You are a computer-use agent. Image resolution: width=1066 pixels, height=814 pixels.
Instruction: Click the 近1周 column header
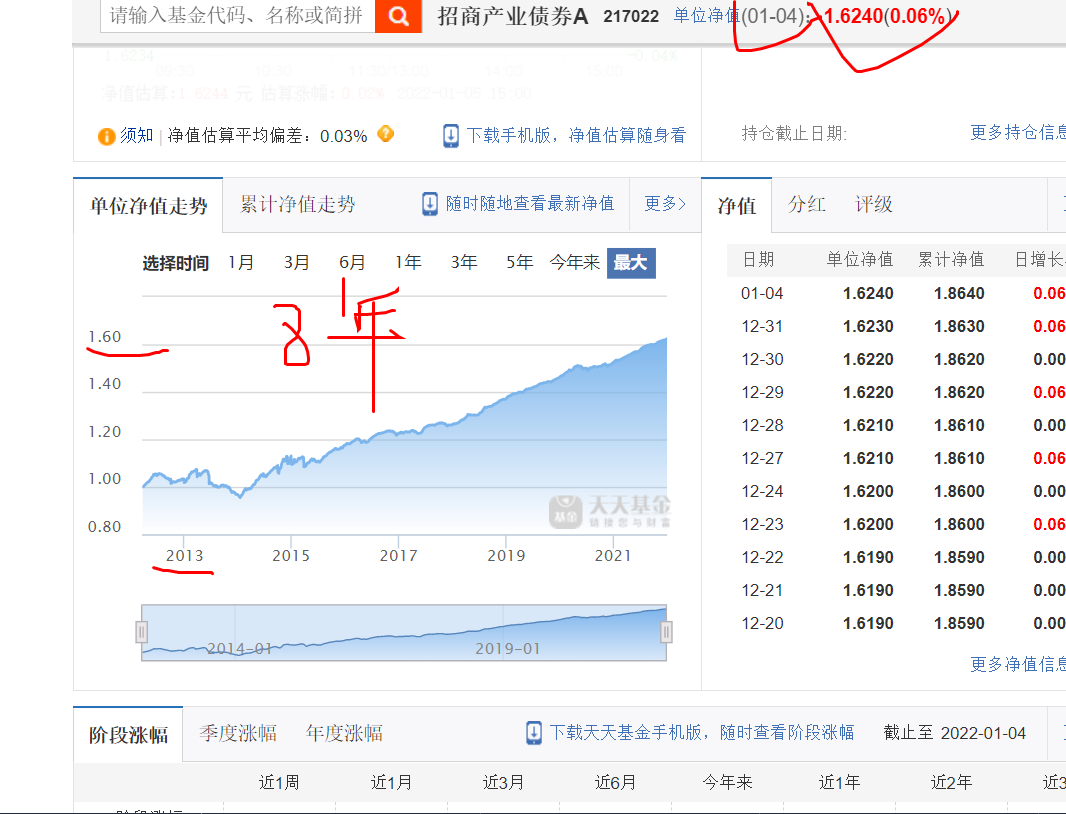pos(279,782)
